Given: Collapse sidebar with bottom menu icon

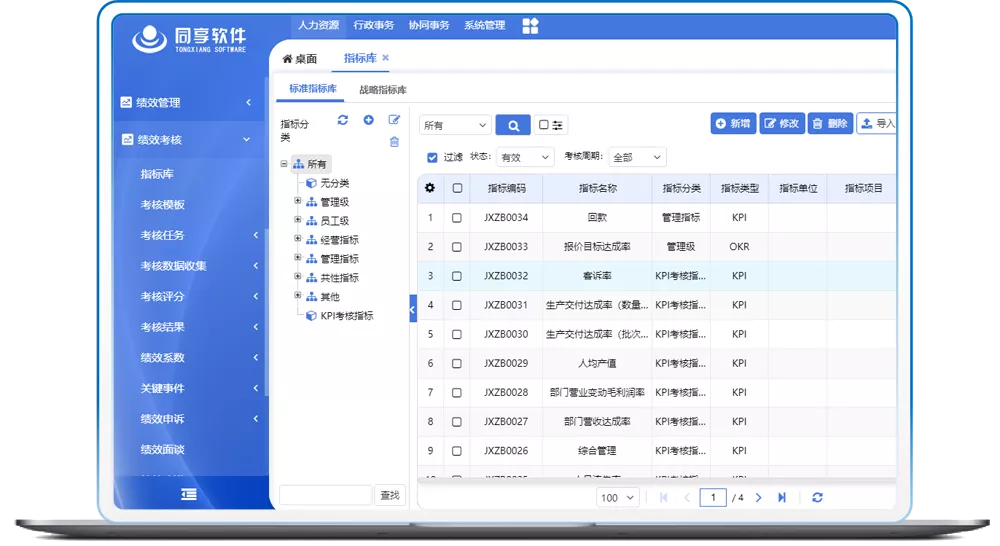Looking at the screenshot, I should click(189, 494).
